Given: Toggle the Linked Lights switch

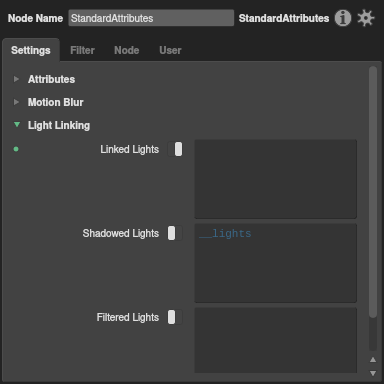Looking at the screenshot, I should [x=175, y=149].
